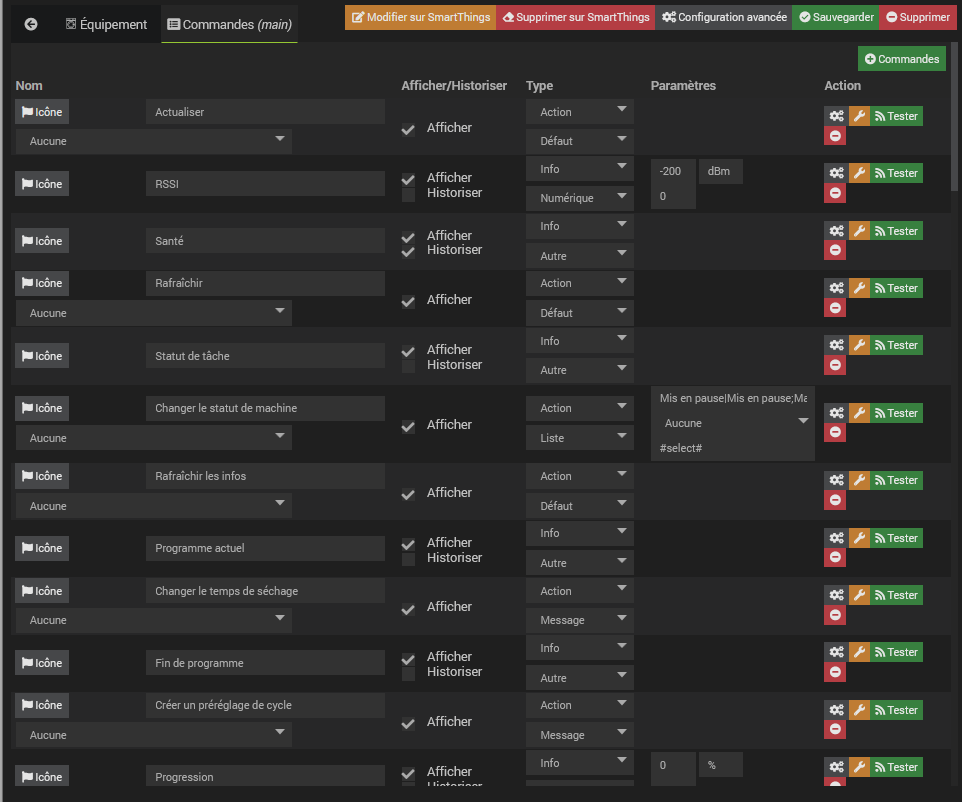Delete Changer le temps de séchage command
The image size is (962, 802).
click(835, 615)
